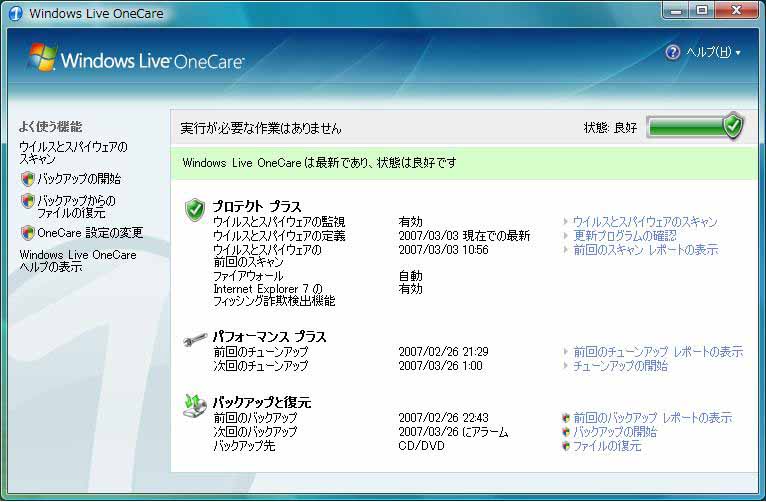Screen dimensions: 766x502
Task: Click arrow beside 前回のスキャン レポートの表示 link
Action: 565,250
